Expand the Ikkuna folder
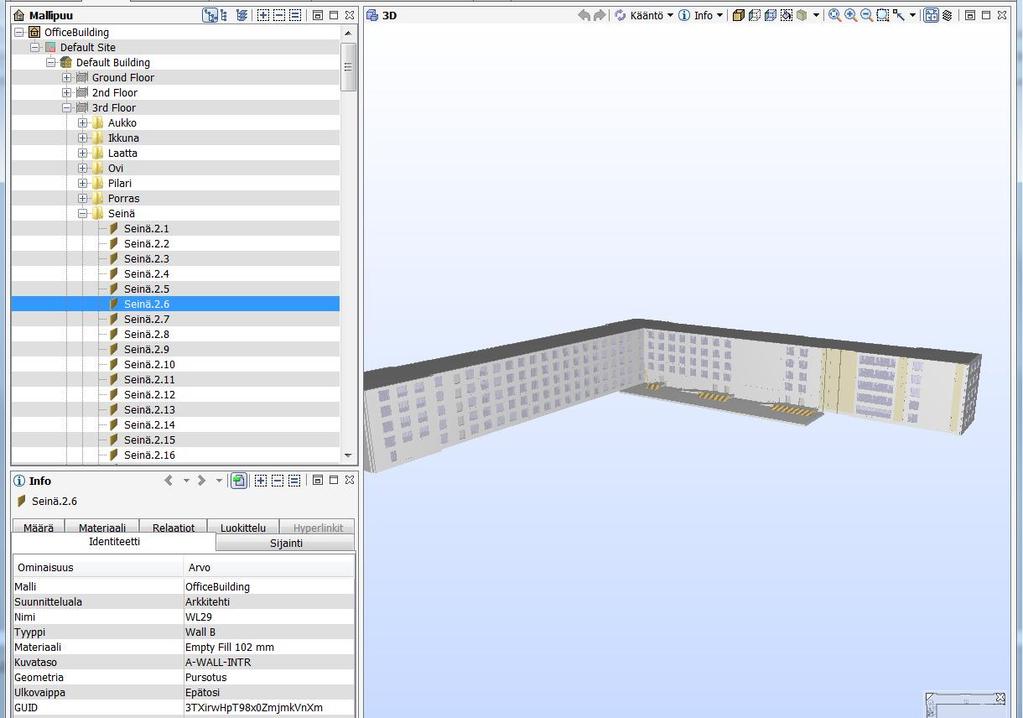Screen dimensions: 1023x718 coord(82,138)
